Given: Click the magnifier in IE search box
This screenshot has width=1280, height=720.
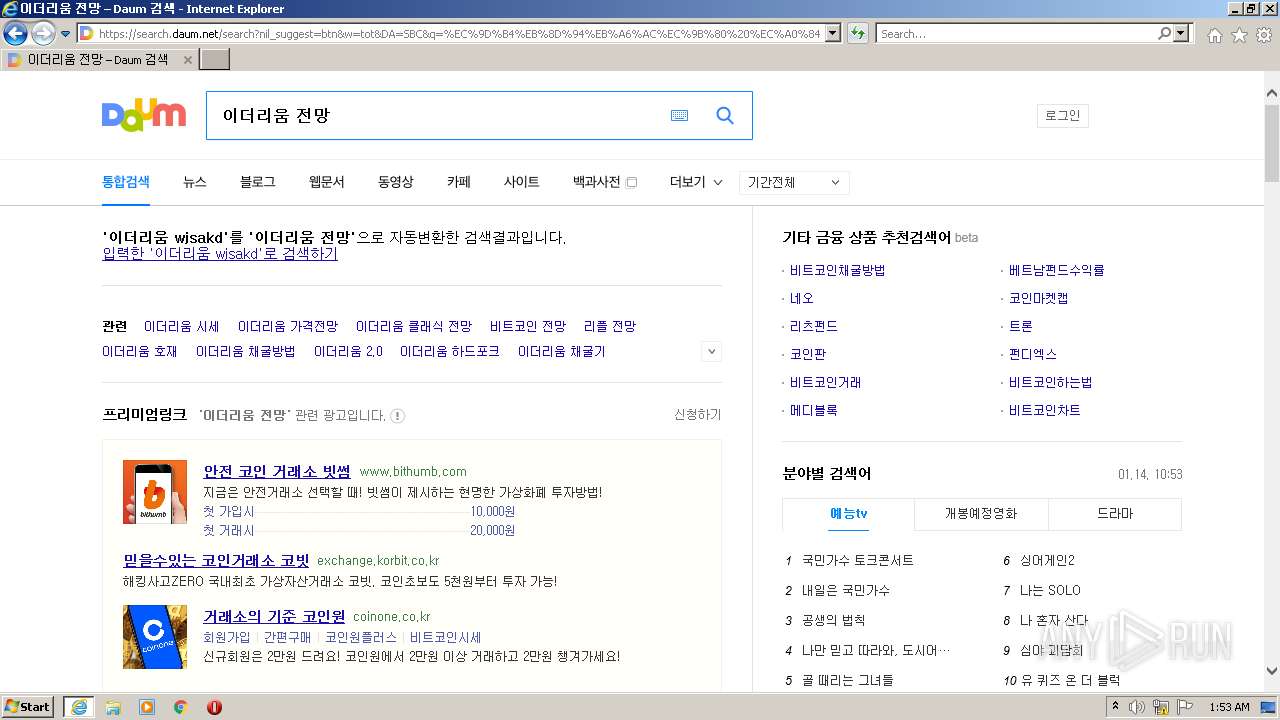Looking at the screenshot, I should click(1164, 33).
